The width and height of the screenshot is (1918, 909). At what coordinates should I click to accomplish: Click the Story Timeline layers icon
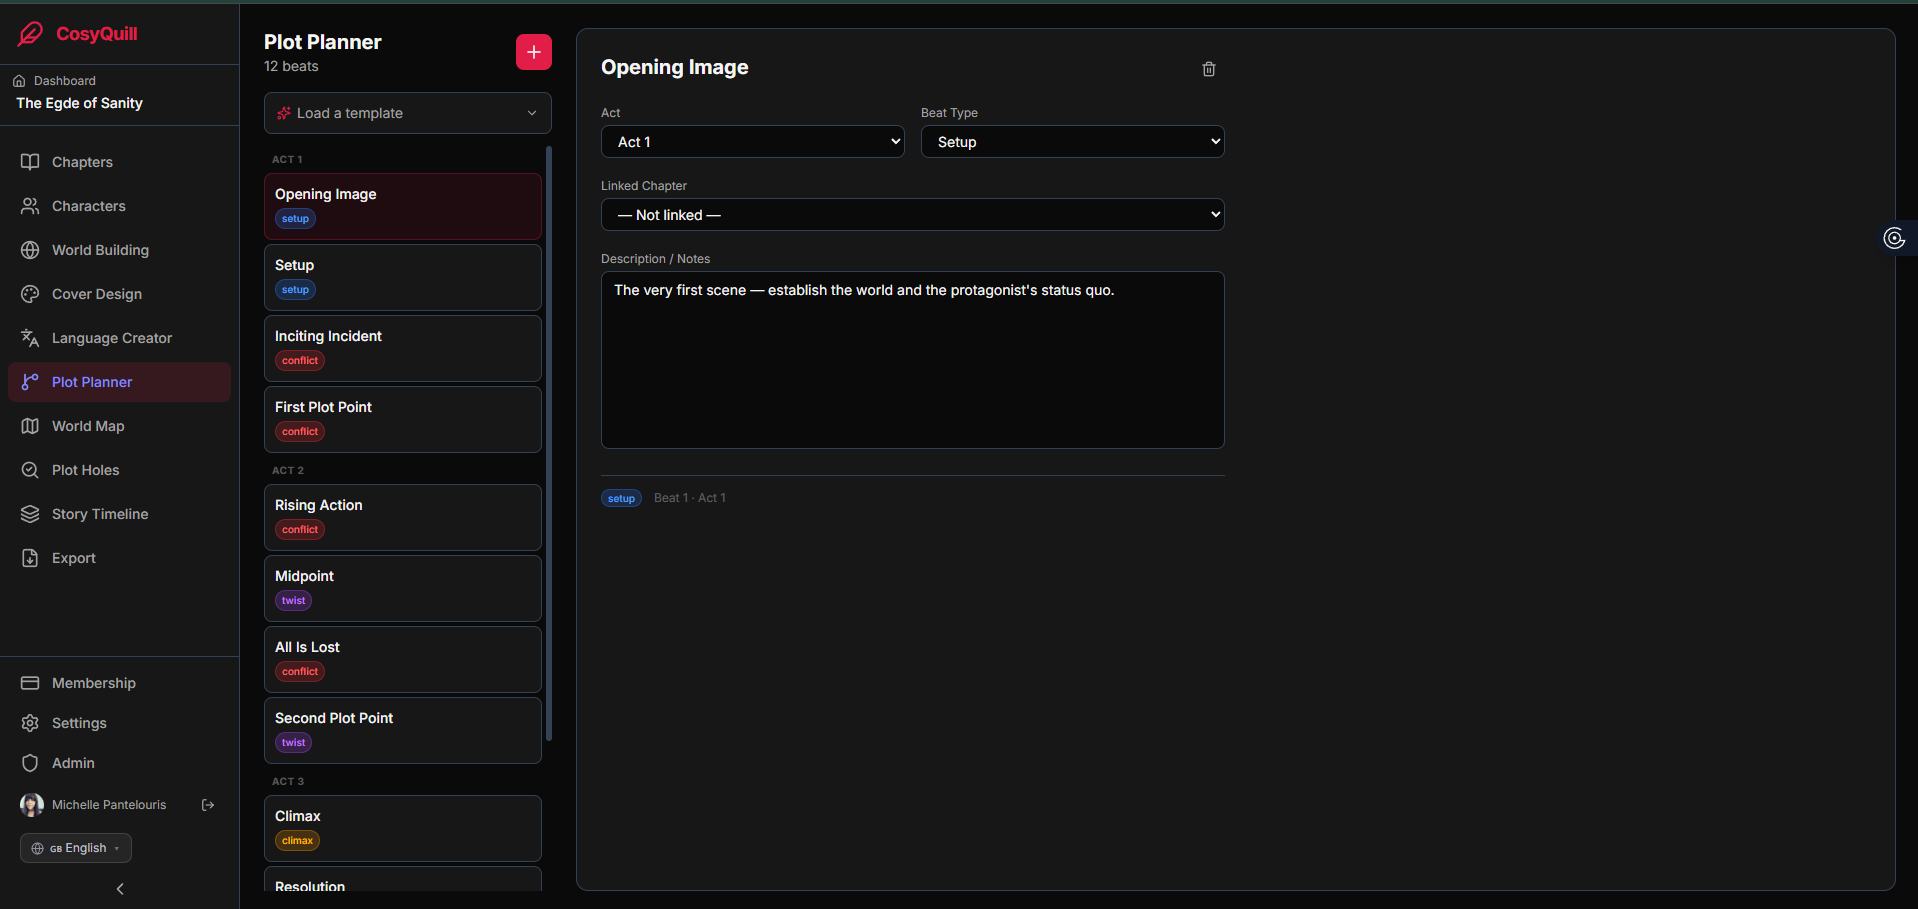coord(30,514)
